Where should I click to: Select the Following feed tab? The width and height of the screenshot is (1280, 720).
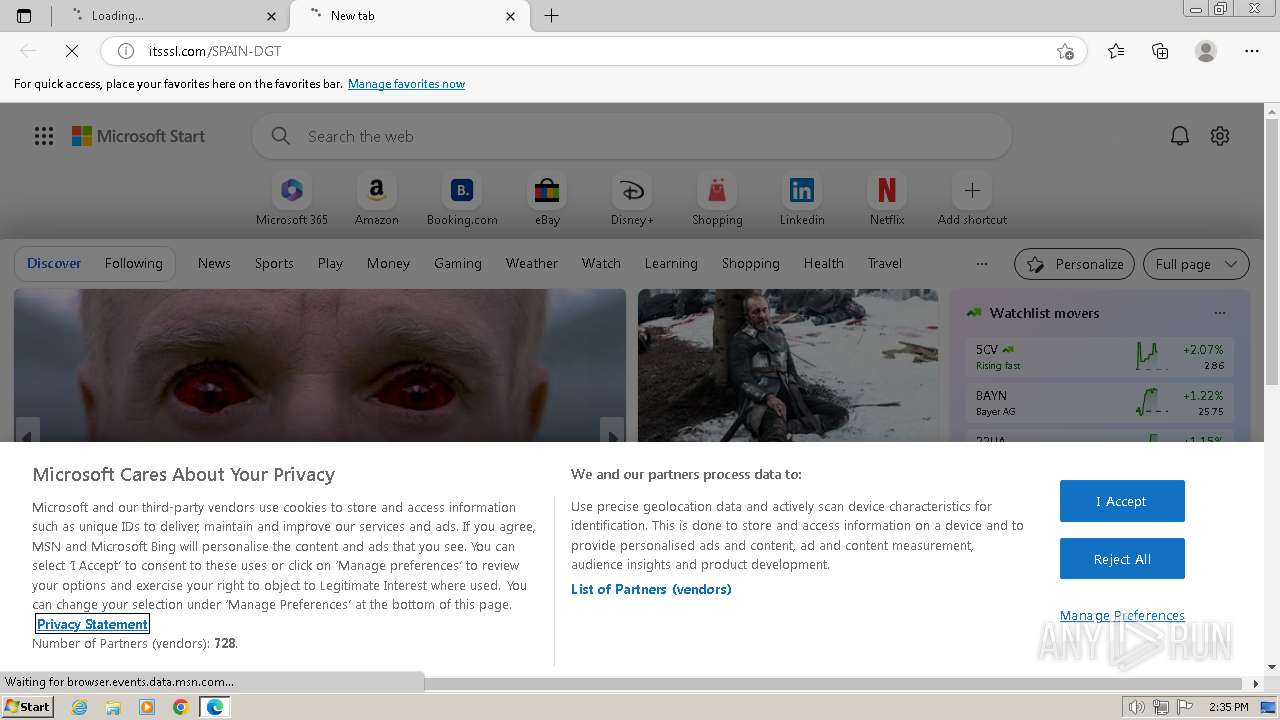tap(134, 264)
